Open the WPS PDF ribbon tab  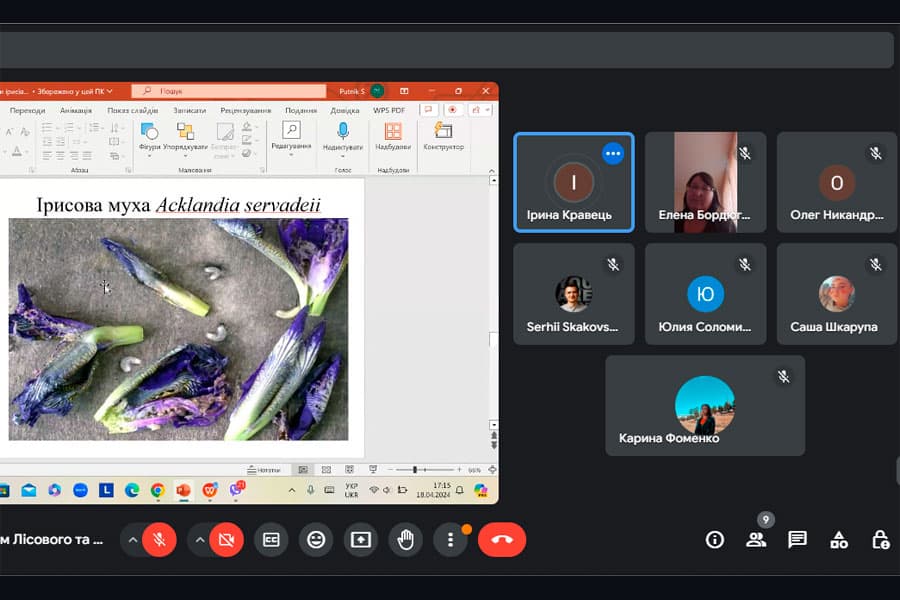(389, 110)
